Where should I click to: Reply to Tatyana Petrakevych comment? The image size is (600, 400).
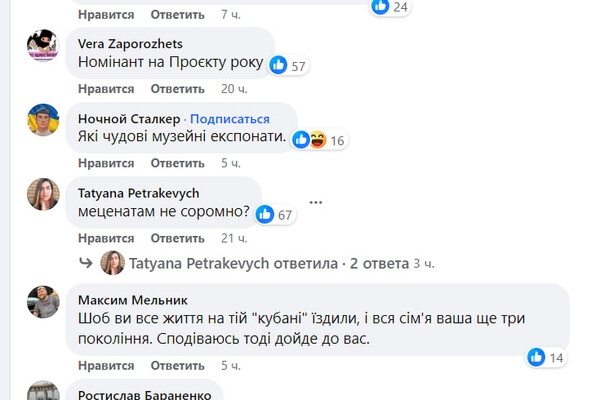(177, 237)
